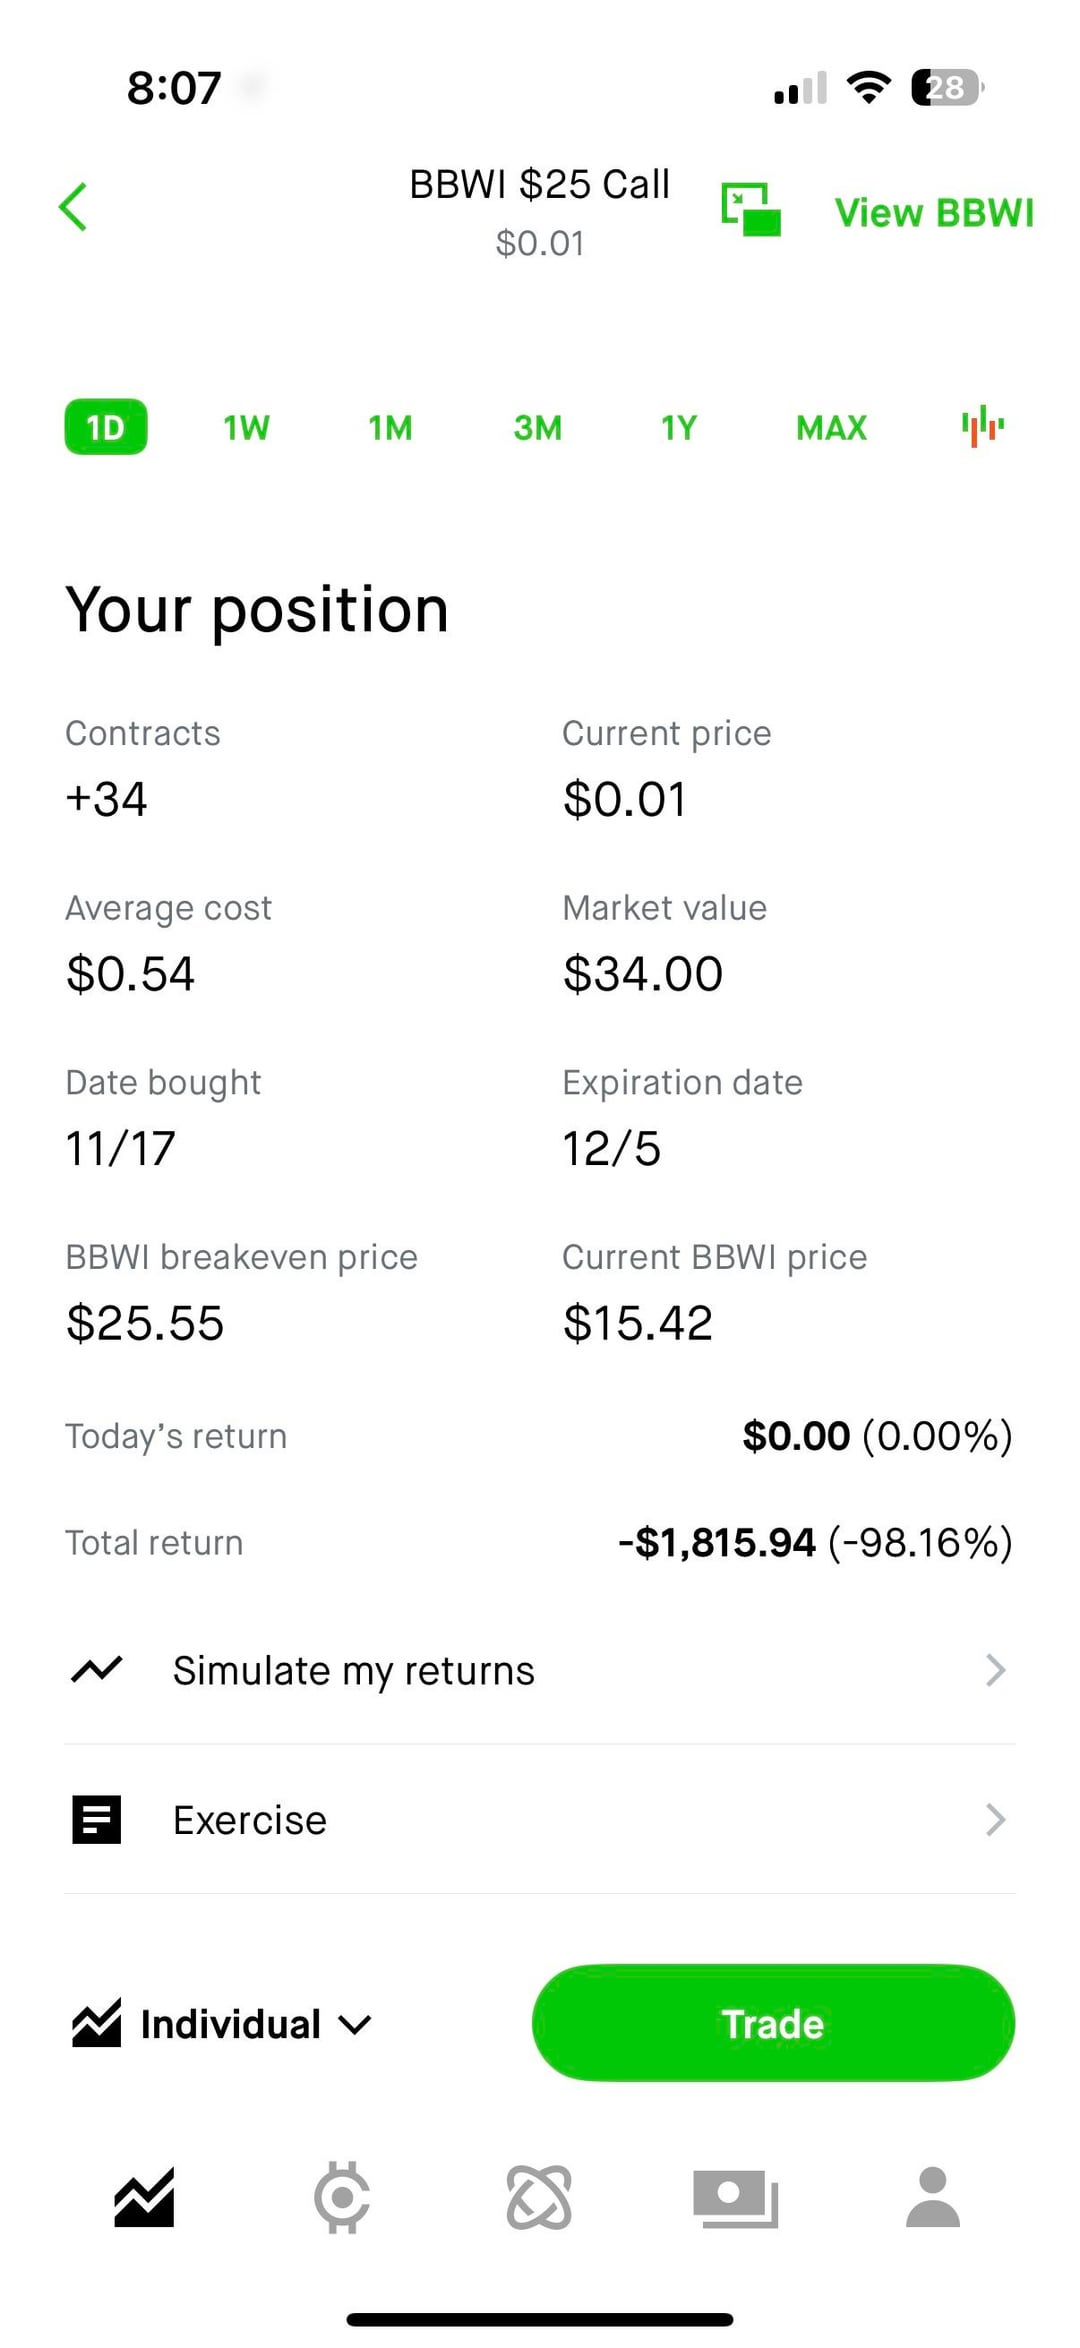Tap the Total return value
Image resolution: width=1080 pixels, height=2348 pixels.
point(815,1542)
